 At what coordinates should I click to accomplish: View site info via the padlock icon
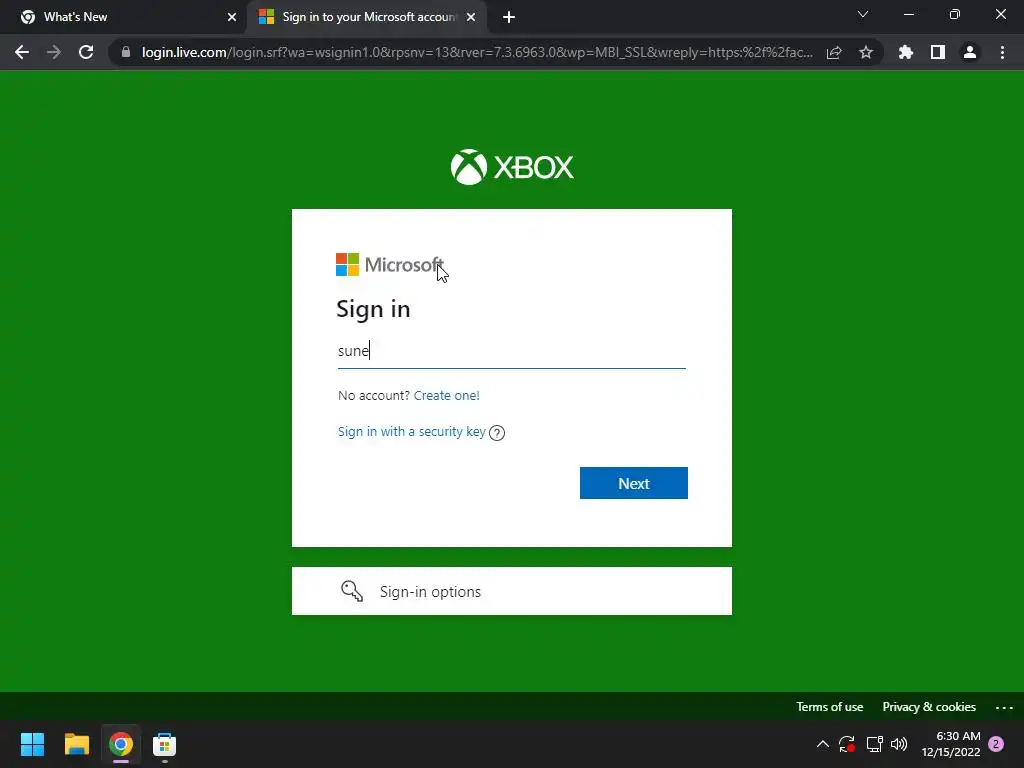coord(126,52)
